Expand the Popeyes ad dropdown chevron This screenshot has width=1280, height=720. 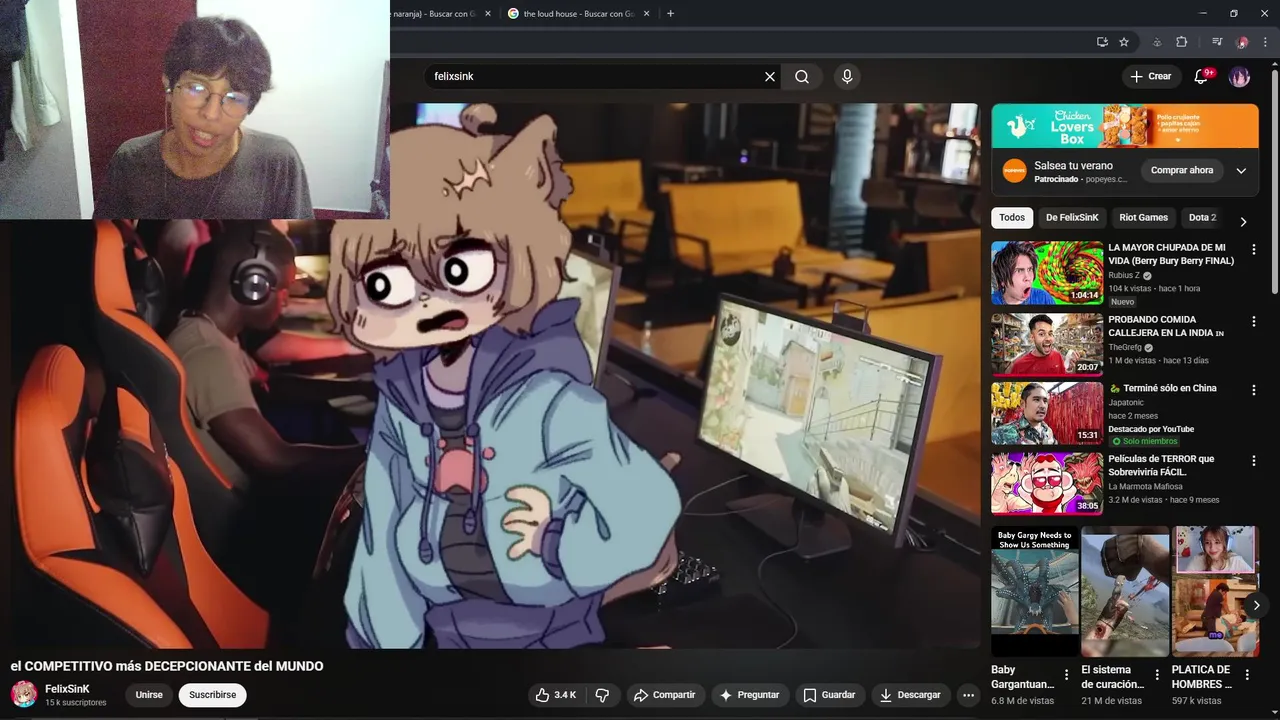[x=1241, y=171]
